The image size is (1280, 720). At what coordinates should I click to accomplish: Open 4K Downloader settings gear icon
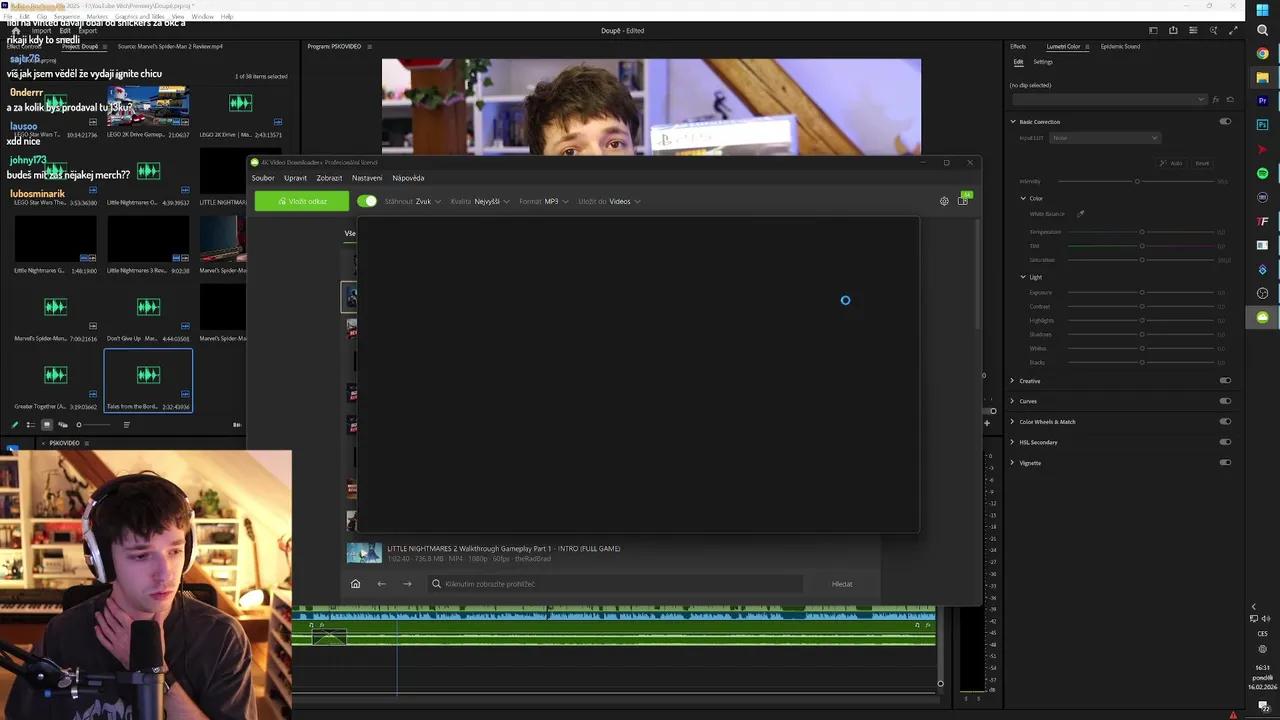(944, 201)
